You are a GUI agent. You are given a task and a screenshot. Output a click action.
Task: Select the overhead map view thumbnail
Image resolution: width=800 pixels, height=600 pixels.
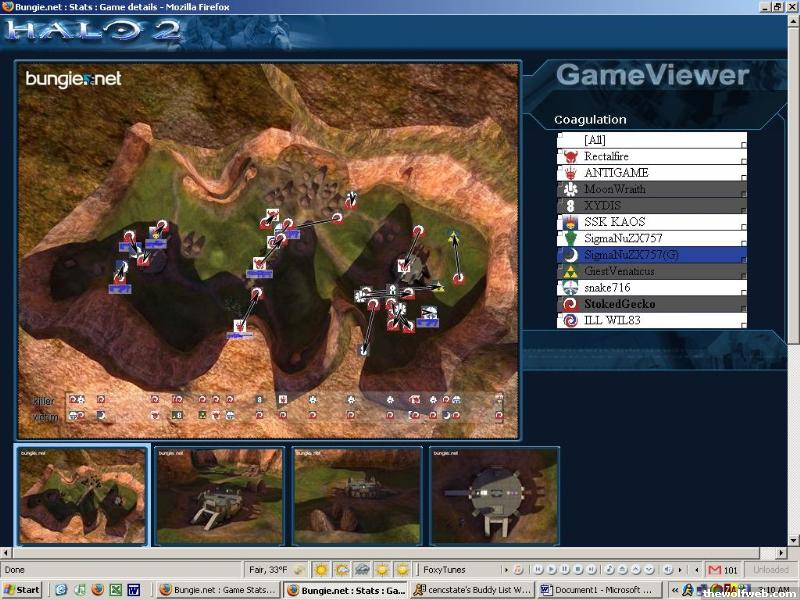(x=82, y=495)
